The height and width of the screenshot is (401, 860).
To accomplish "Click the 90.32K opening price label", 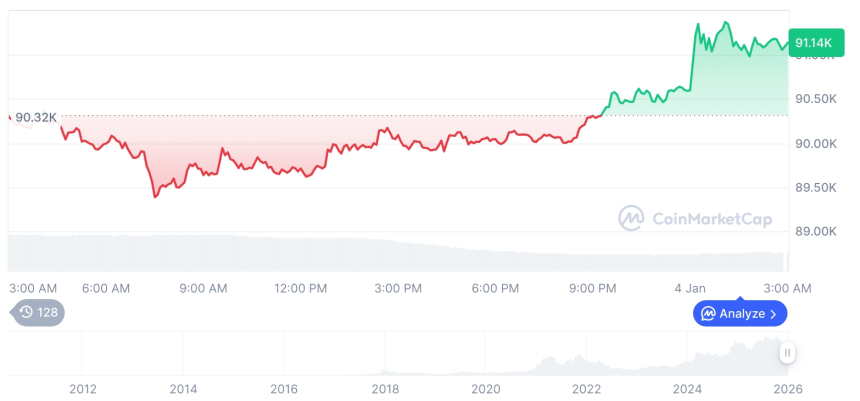I will point(36,117).
